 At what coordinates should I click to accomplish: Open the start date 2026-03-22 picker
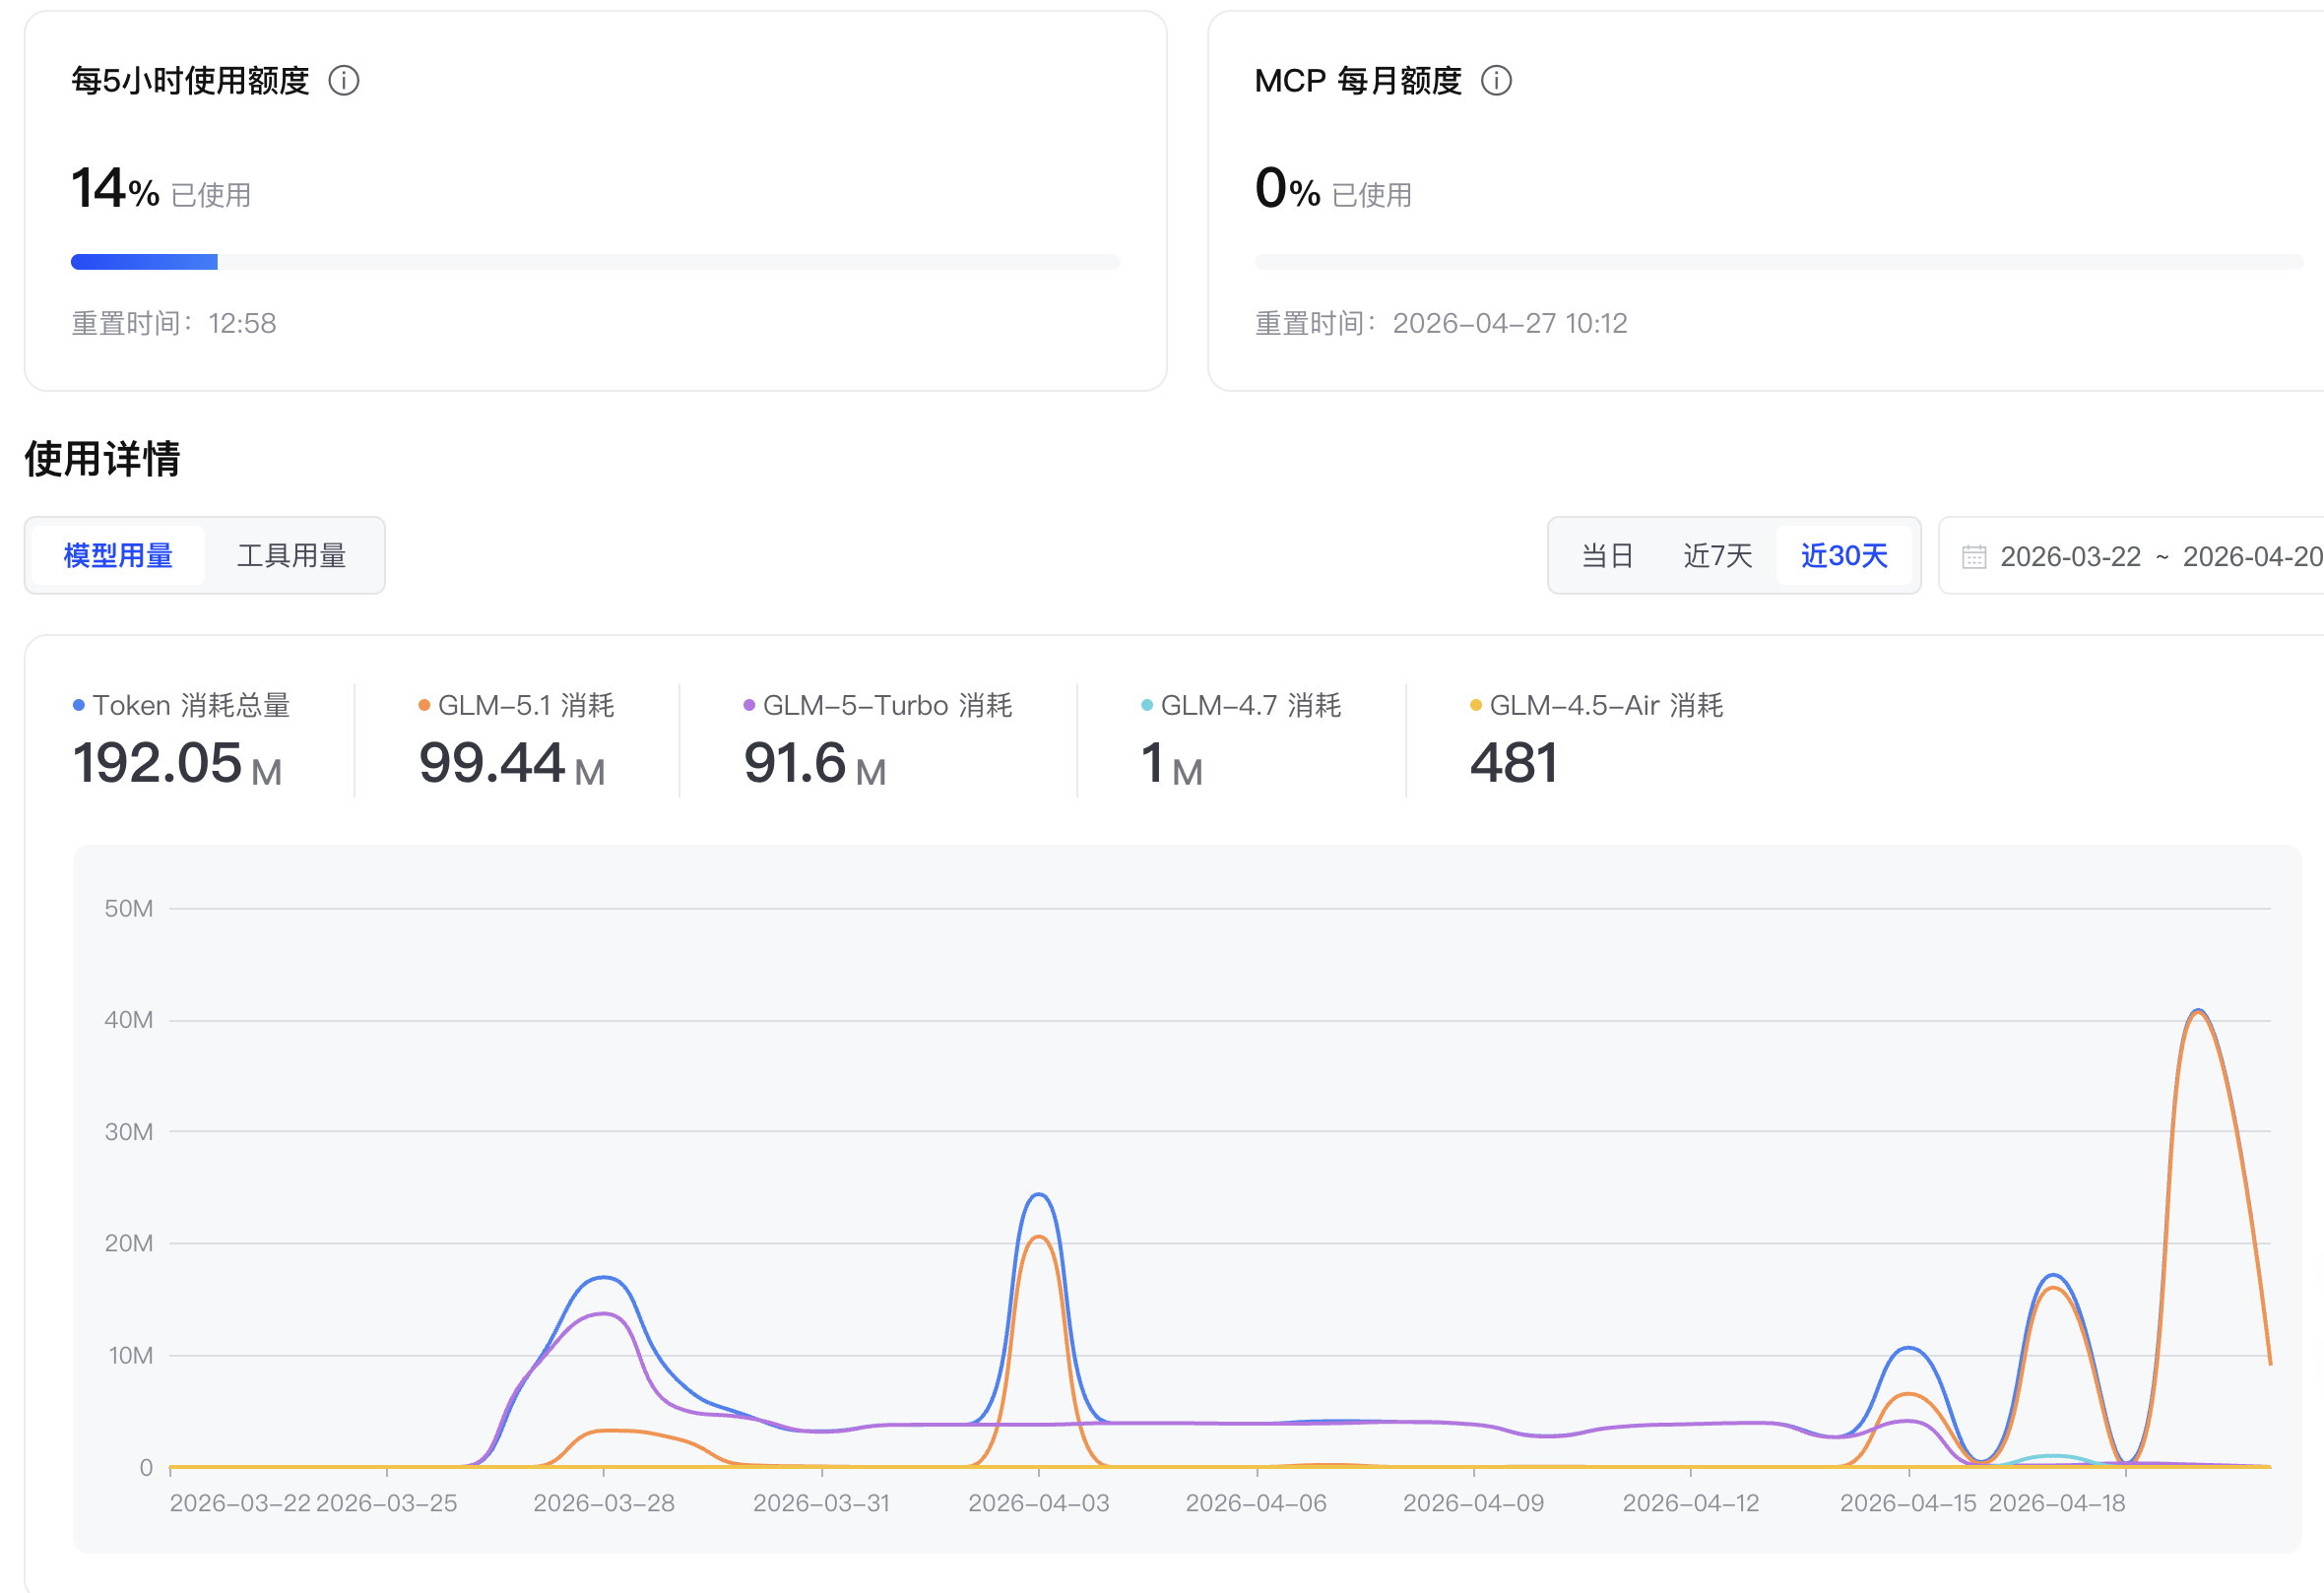[x=2070, y=556]
